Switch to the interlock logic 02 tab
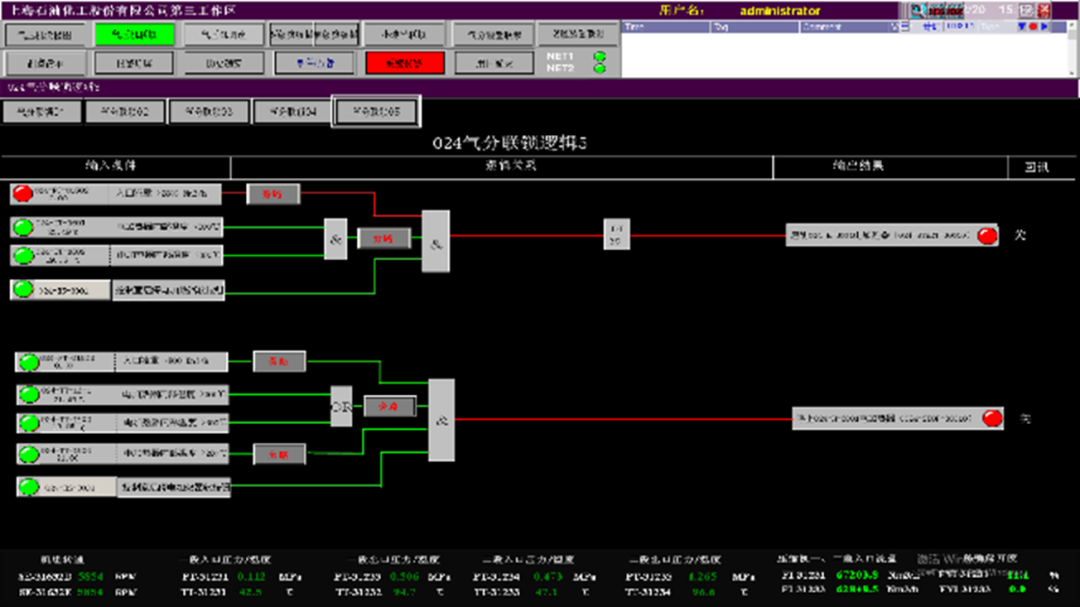Viewport: 1080px width, 607px height. click(125, 112)
